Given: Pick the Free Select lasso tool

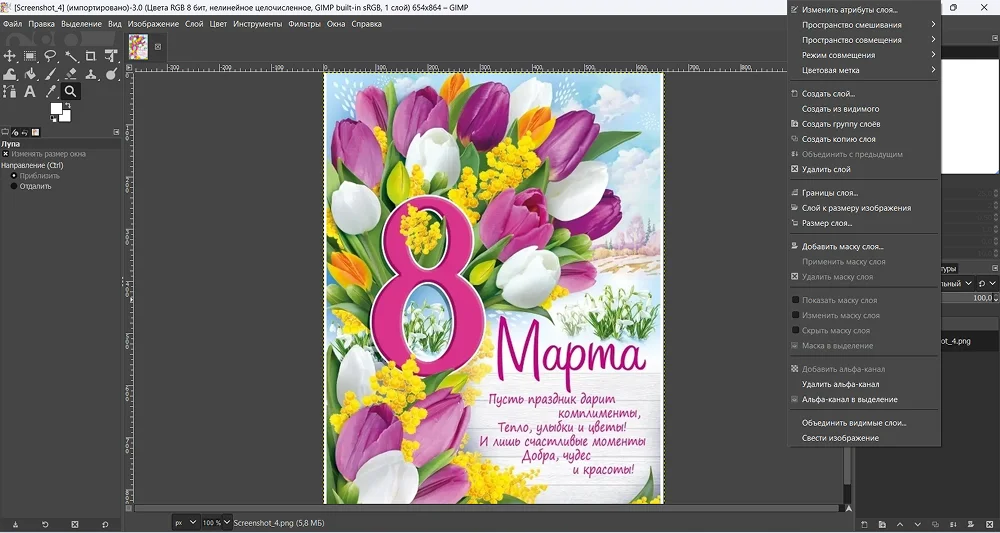Looking at the screenshot, I should click(x=50, y=56).
